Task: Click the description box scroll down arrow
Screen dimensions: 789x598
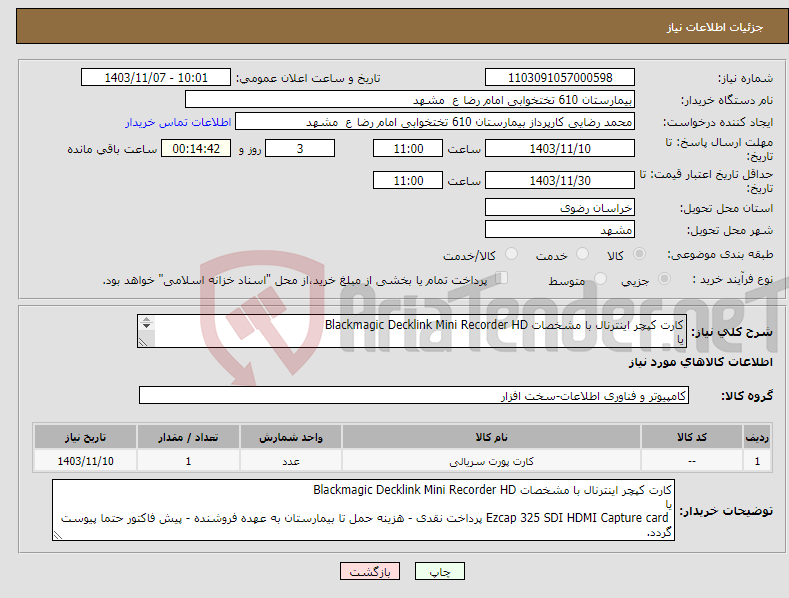Action: [146, 326]
